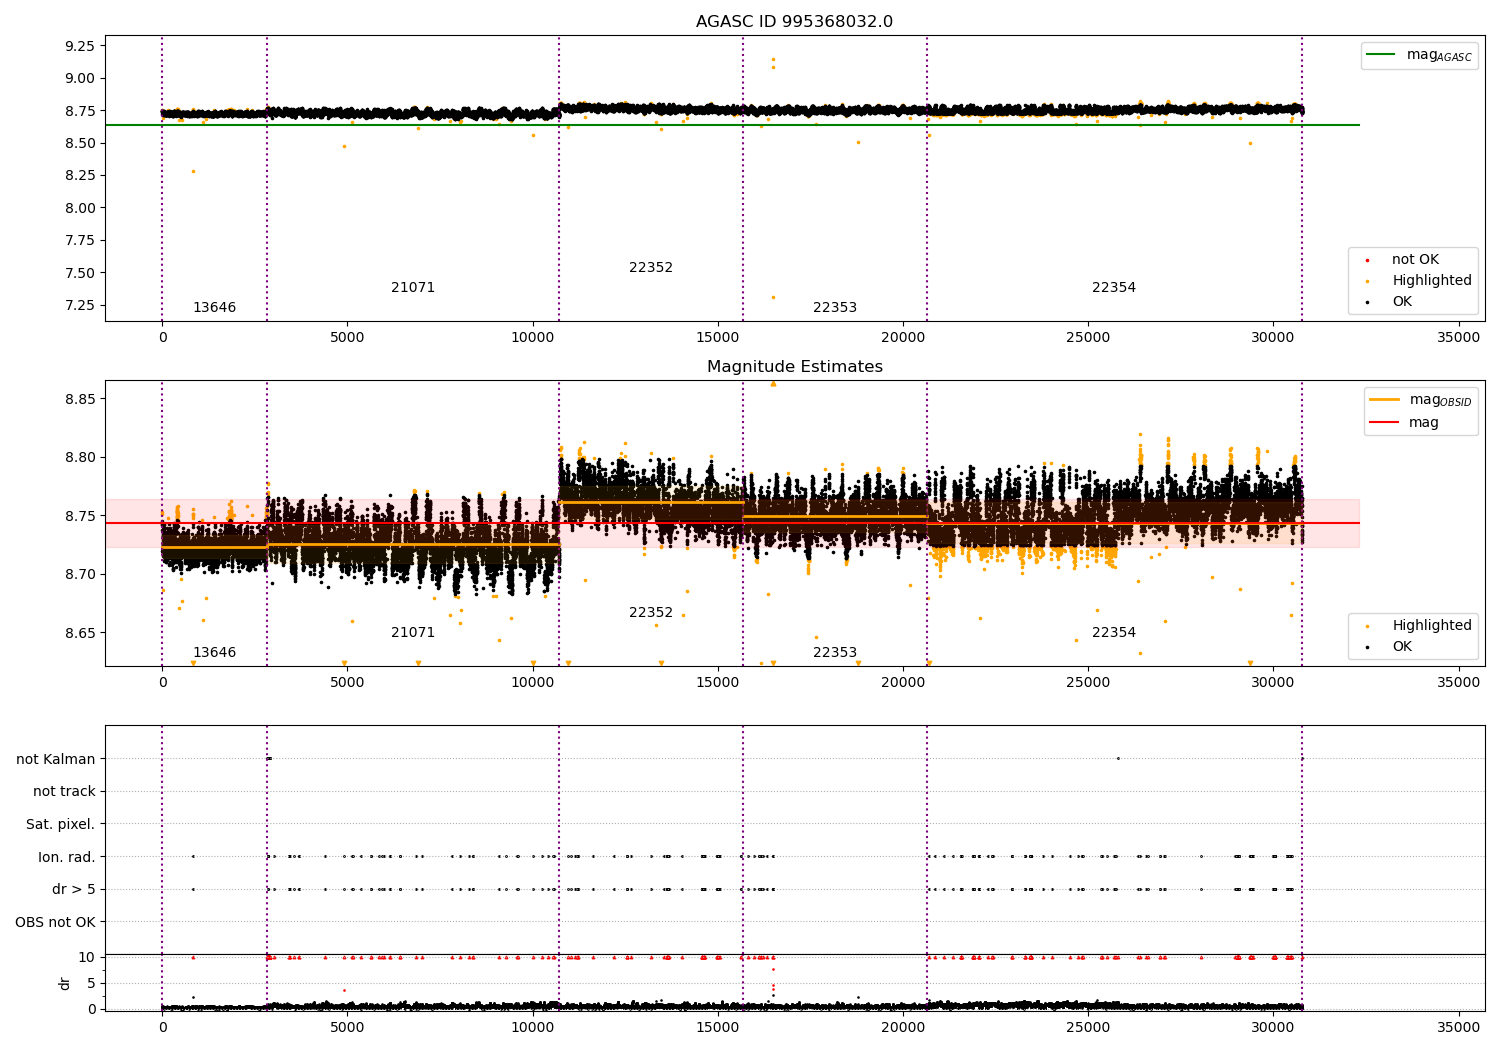Click the 8.00 y-axis tick of the top plot
The width and height of the screenshot is (1500, 1050).
[80, 208]
